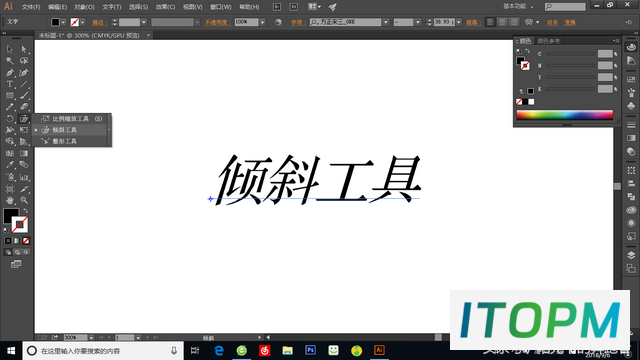640x360 pixels.
Task: Set toolbox mode to Color
Action: pos(8,241)
